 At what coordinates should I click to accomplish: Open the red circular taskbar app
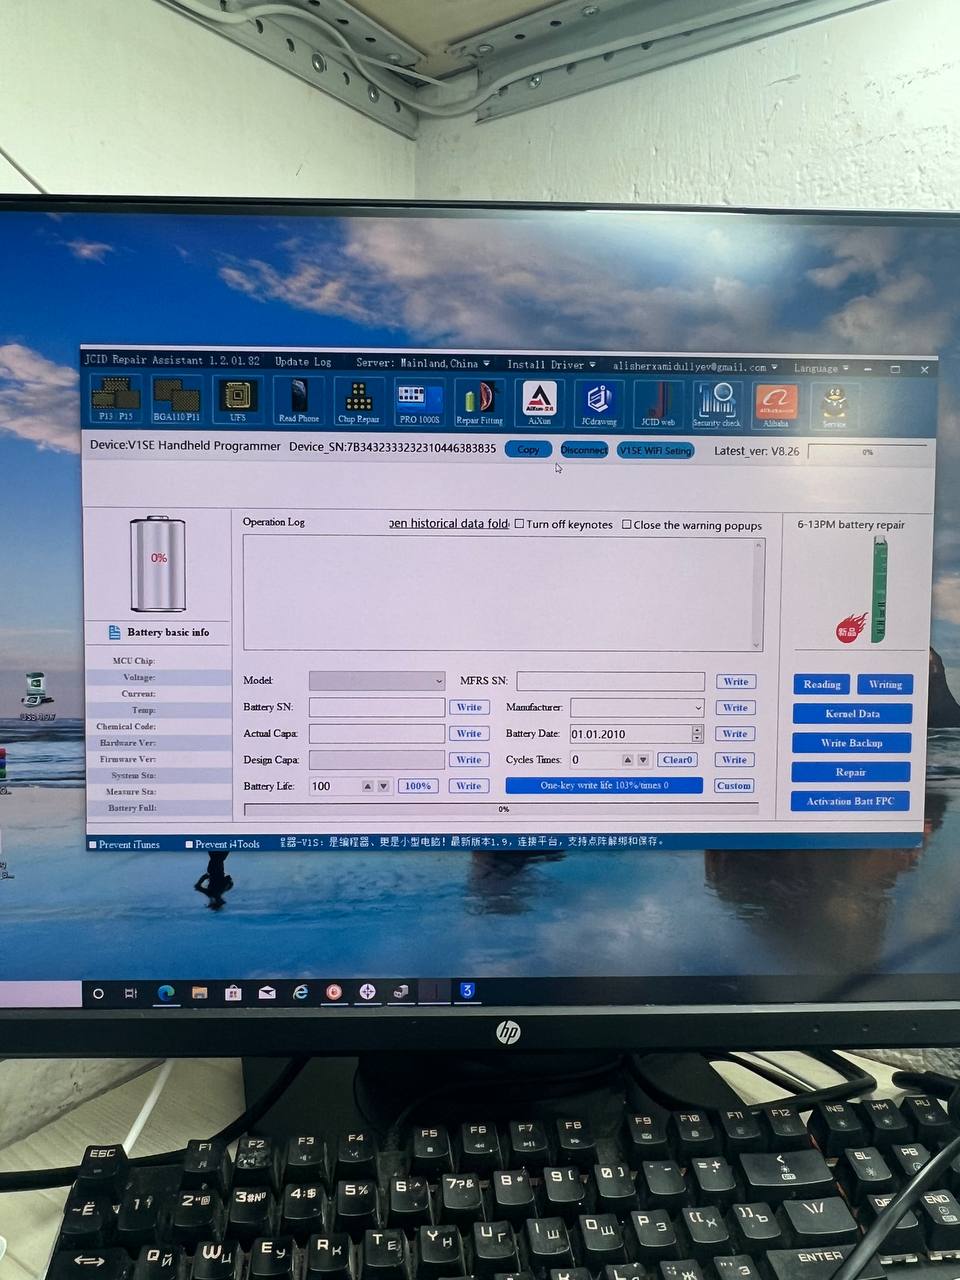click(334, 992)
